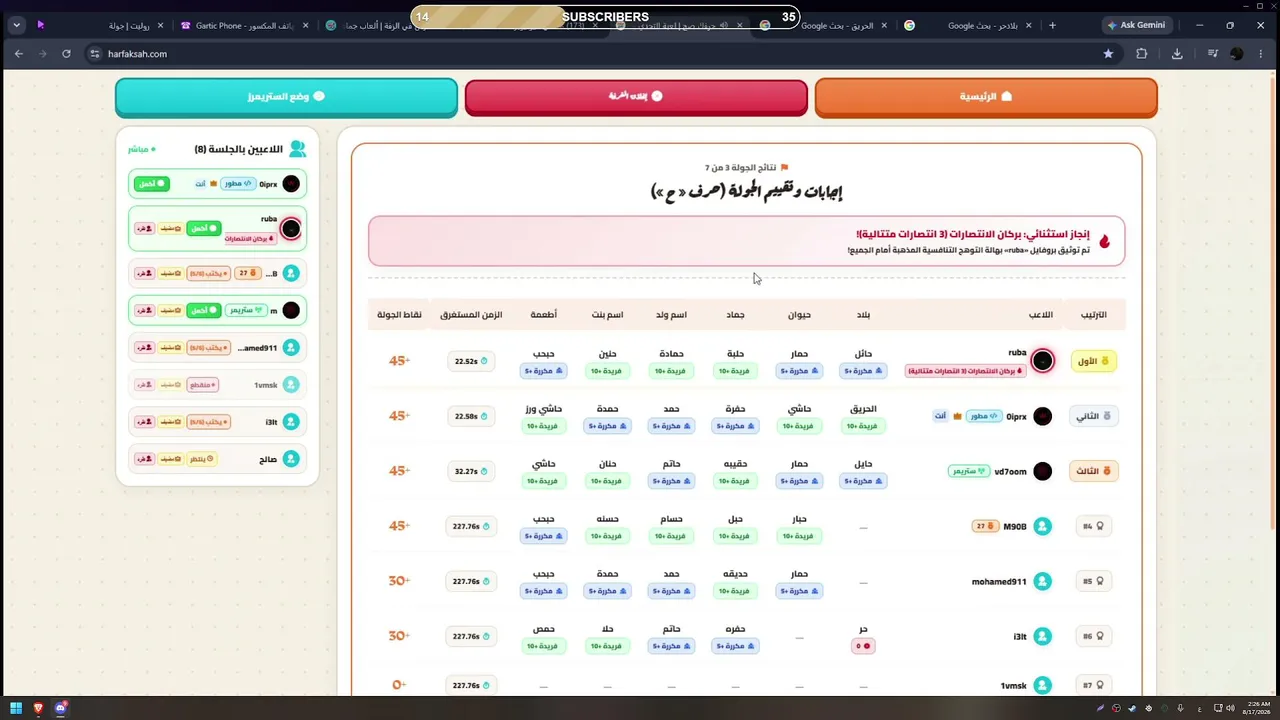
Task: Click the الثالث third-place rank badge
Action: (1094, 471)
